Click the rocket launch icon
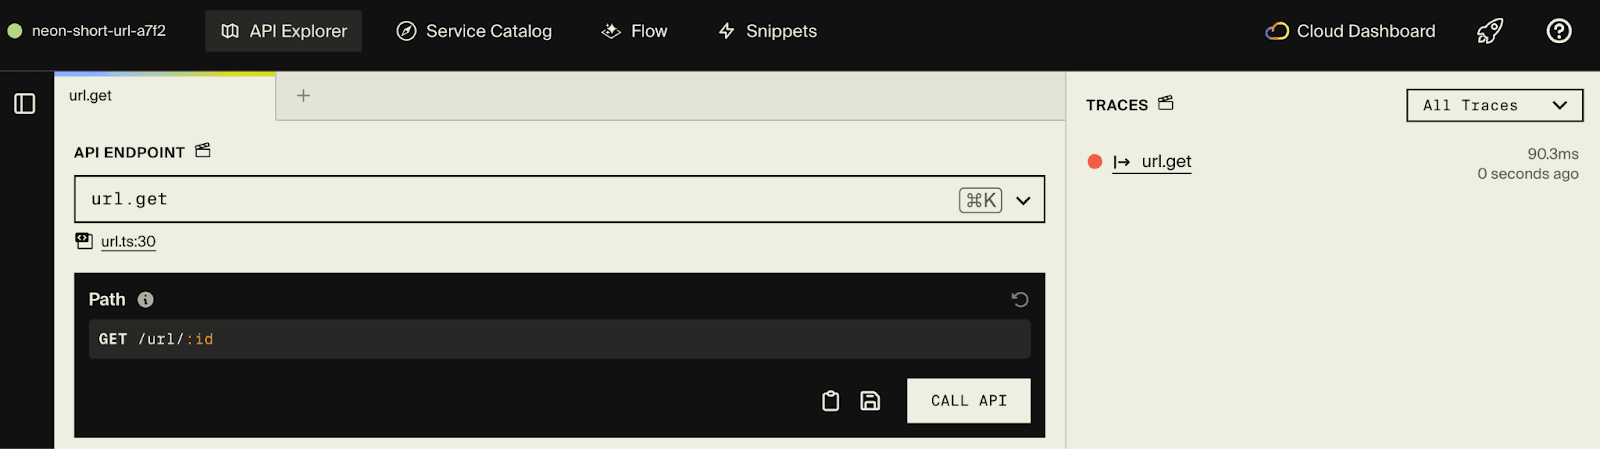This screenshot has height=449, width=1600. click(x=1490, y=31)
